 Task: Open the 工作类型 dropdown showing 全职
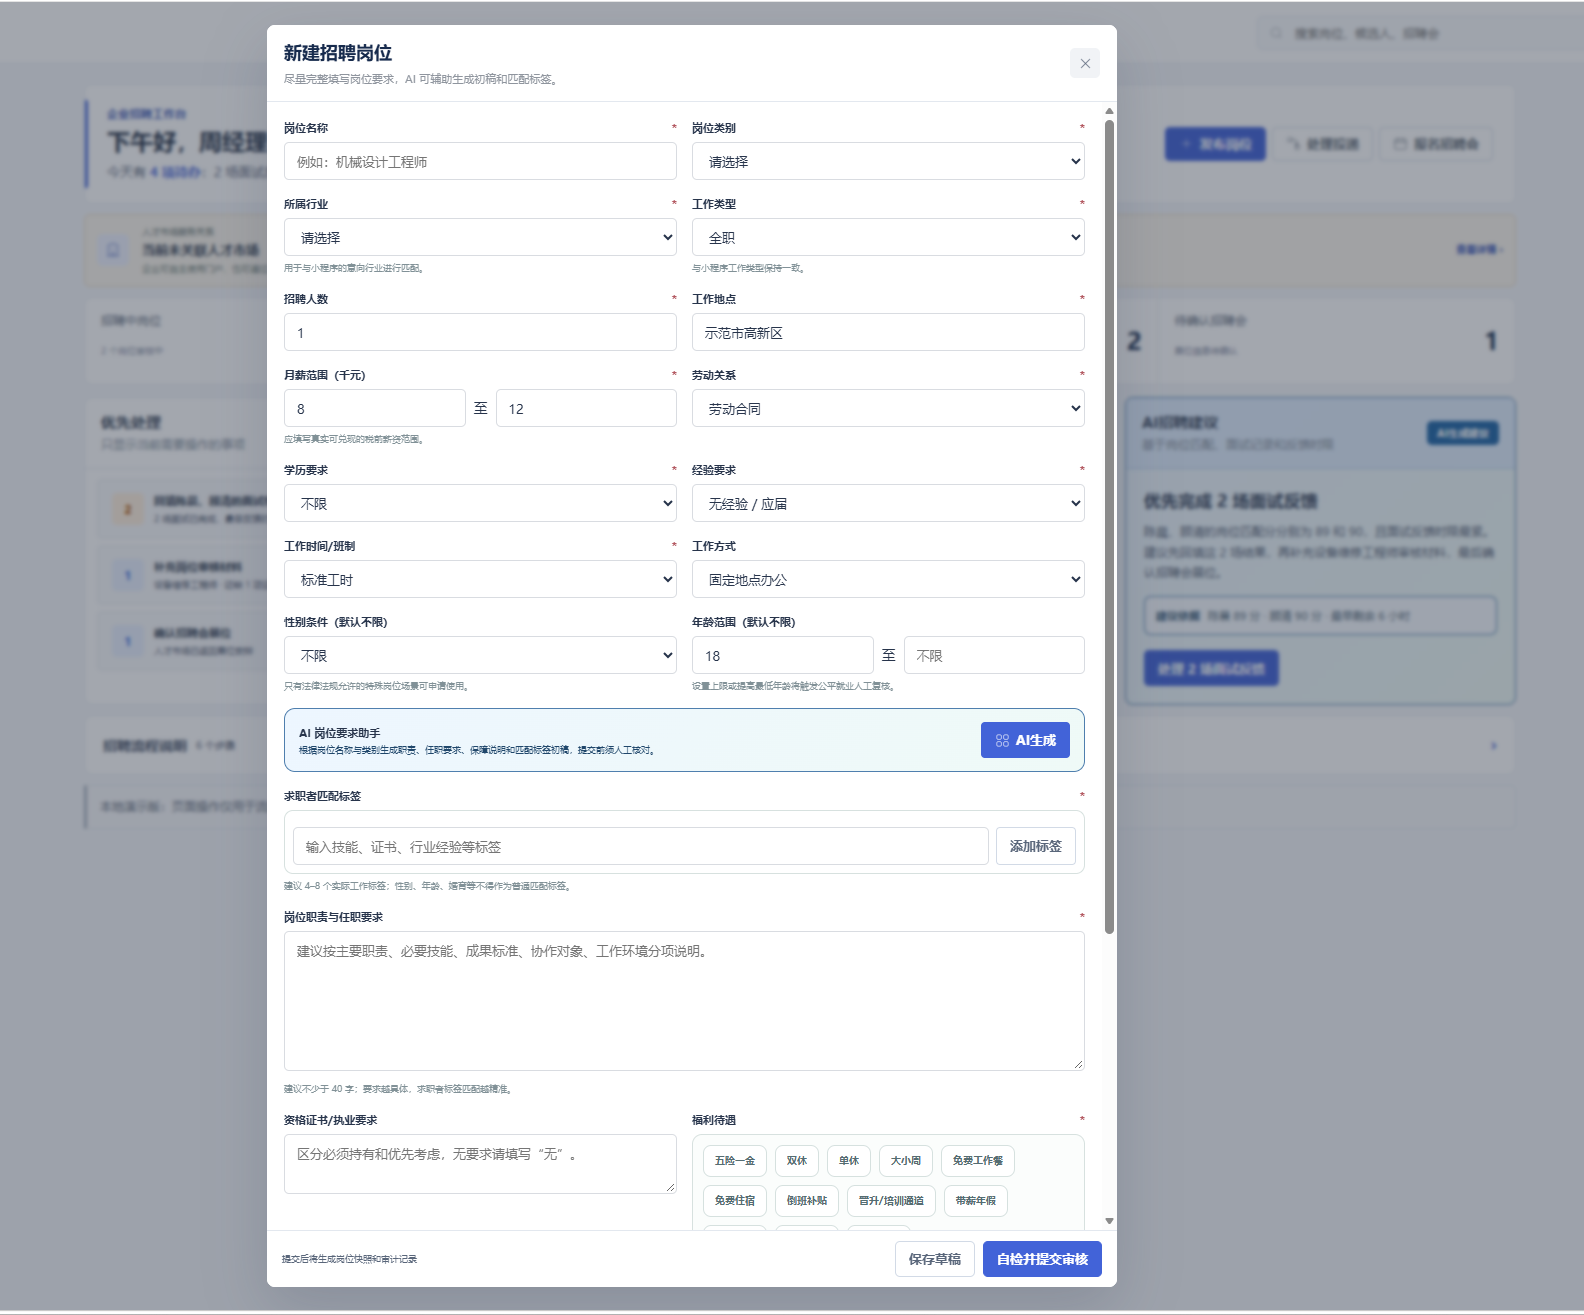pos(888,237)
